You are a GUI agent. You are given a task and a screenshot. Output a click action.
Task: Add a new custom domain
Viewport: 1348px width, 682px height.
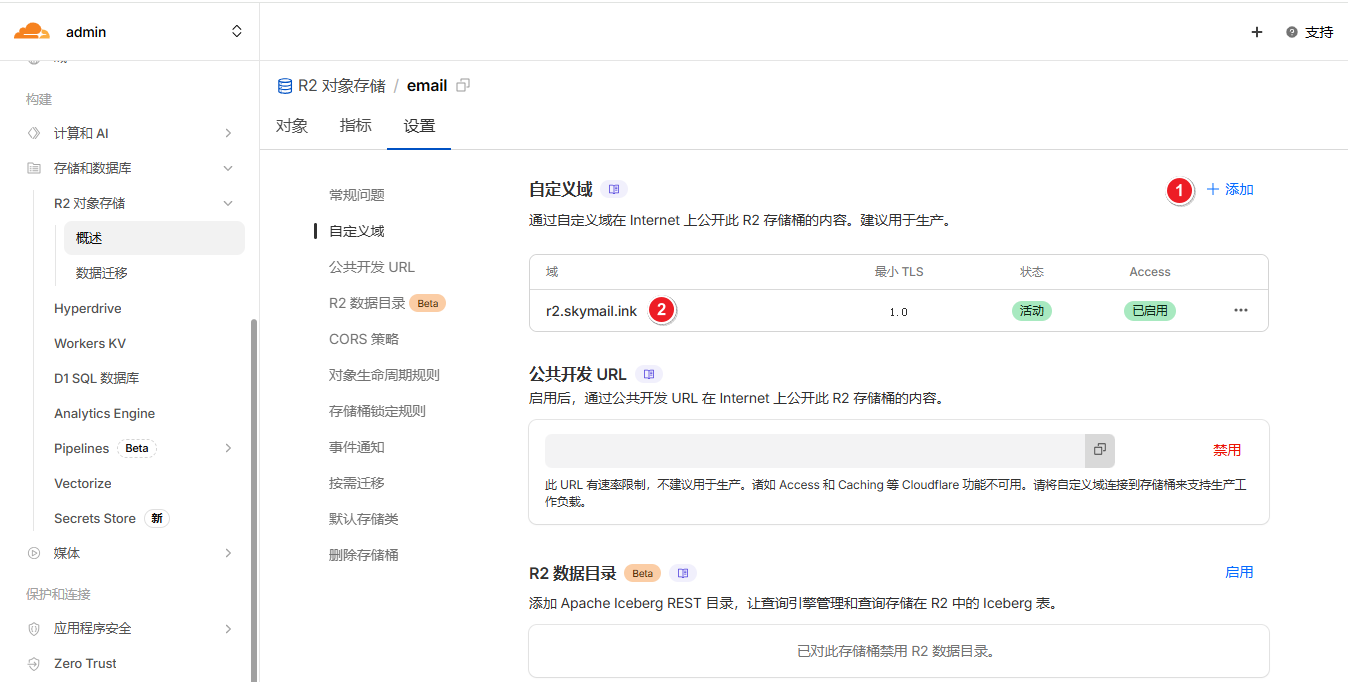pyautogui.click(x=1230, y=189)
